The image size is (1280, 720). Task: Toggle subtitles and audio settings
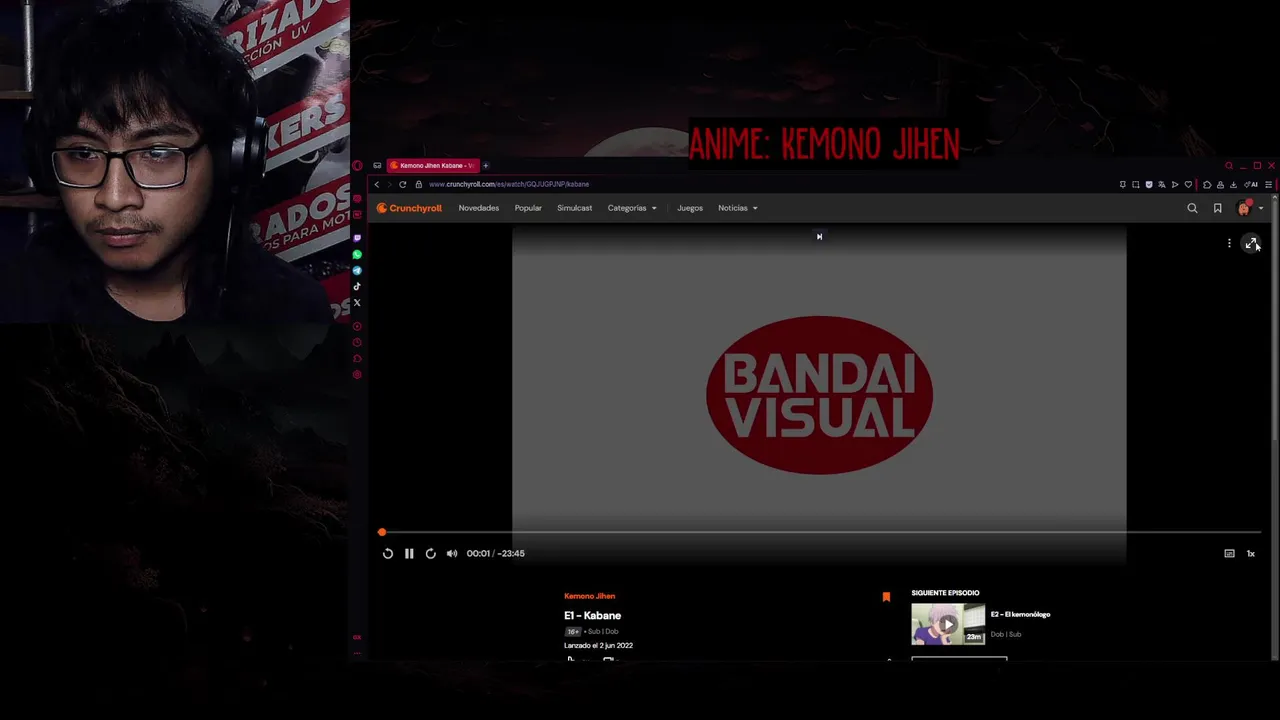(1229, 553)
